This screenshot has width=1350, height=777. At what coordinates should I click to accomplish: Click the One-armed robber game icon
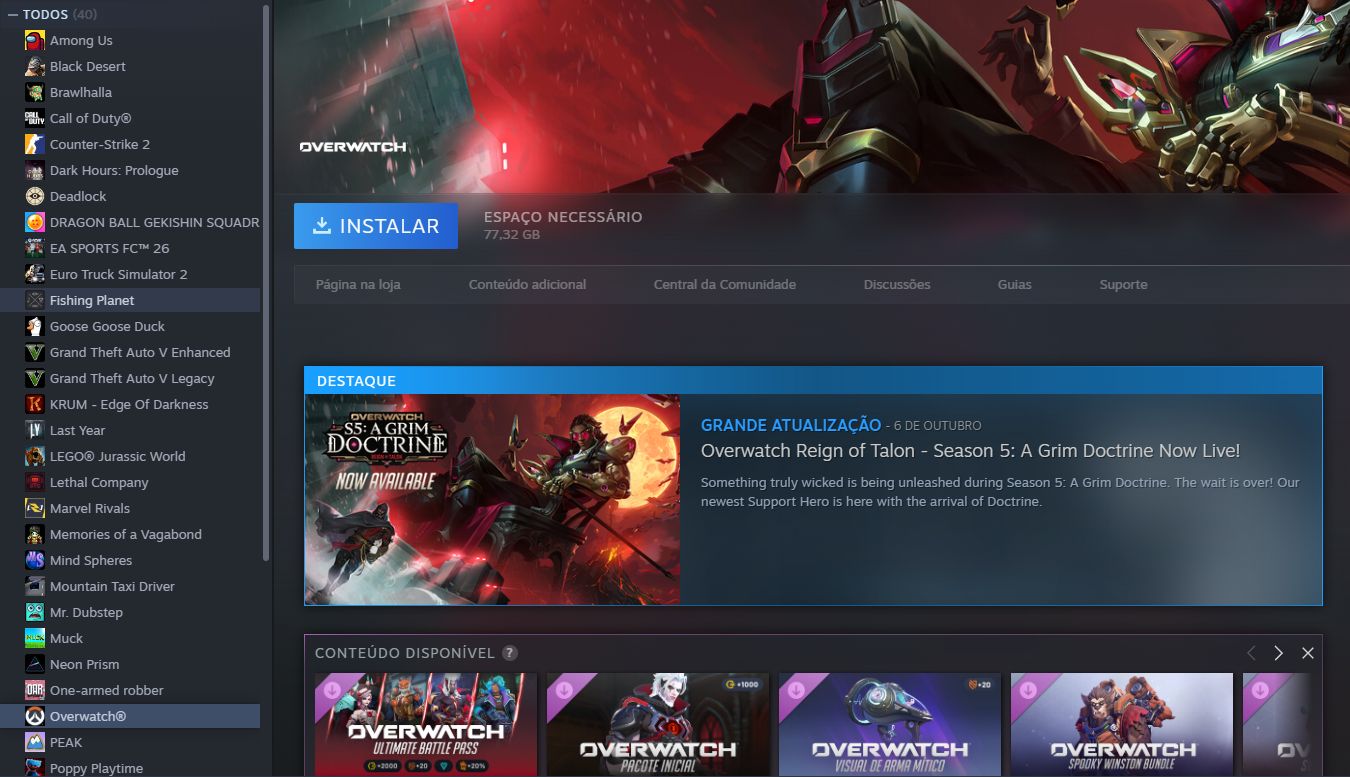tap(35, 691)
